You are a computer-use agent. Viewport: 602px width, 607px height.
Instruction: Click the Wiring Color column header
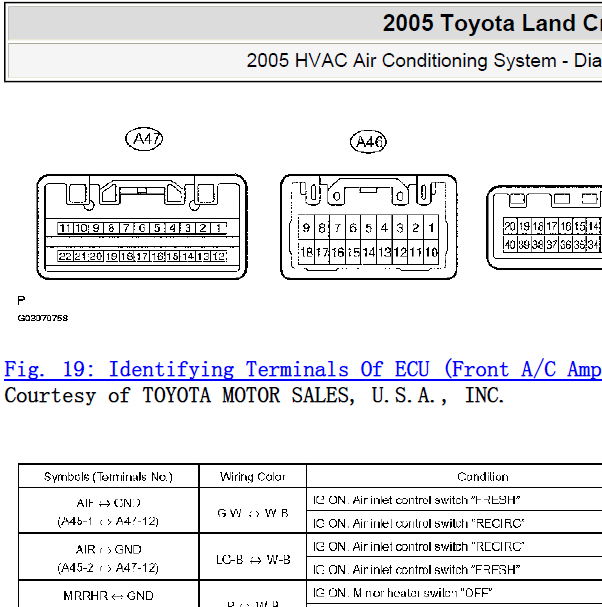pos(252,477)
